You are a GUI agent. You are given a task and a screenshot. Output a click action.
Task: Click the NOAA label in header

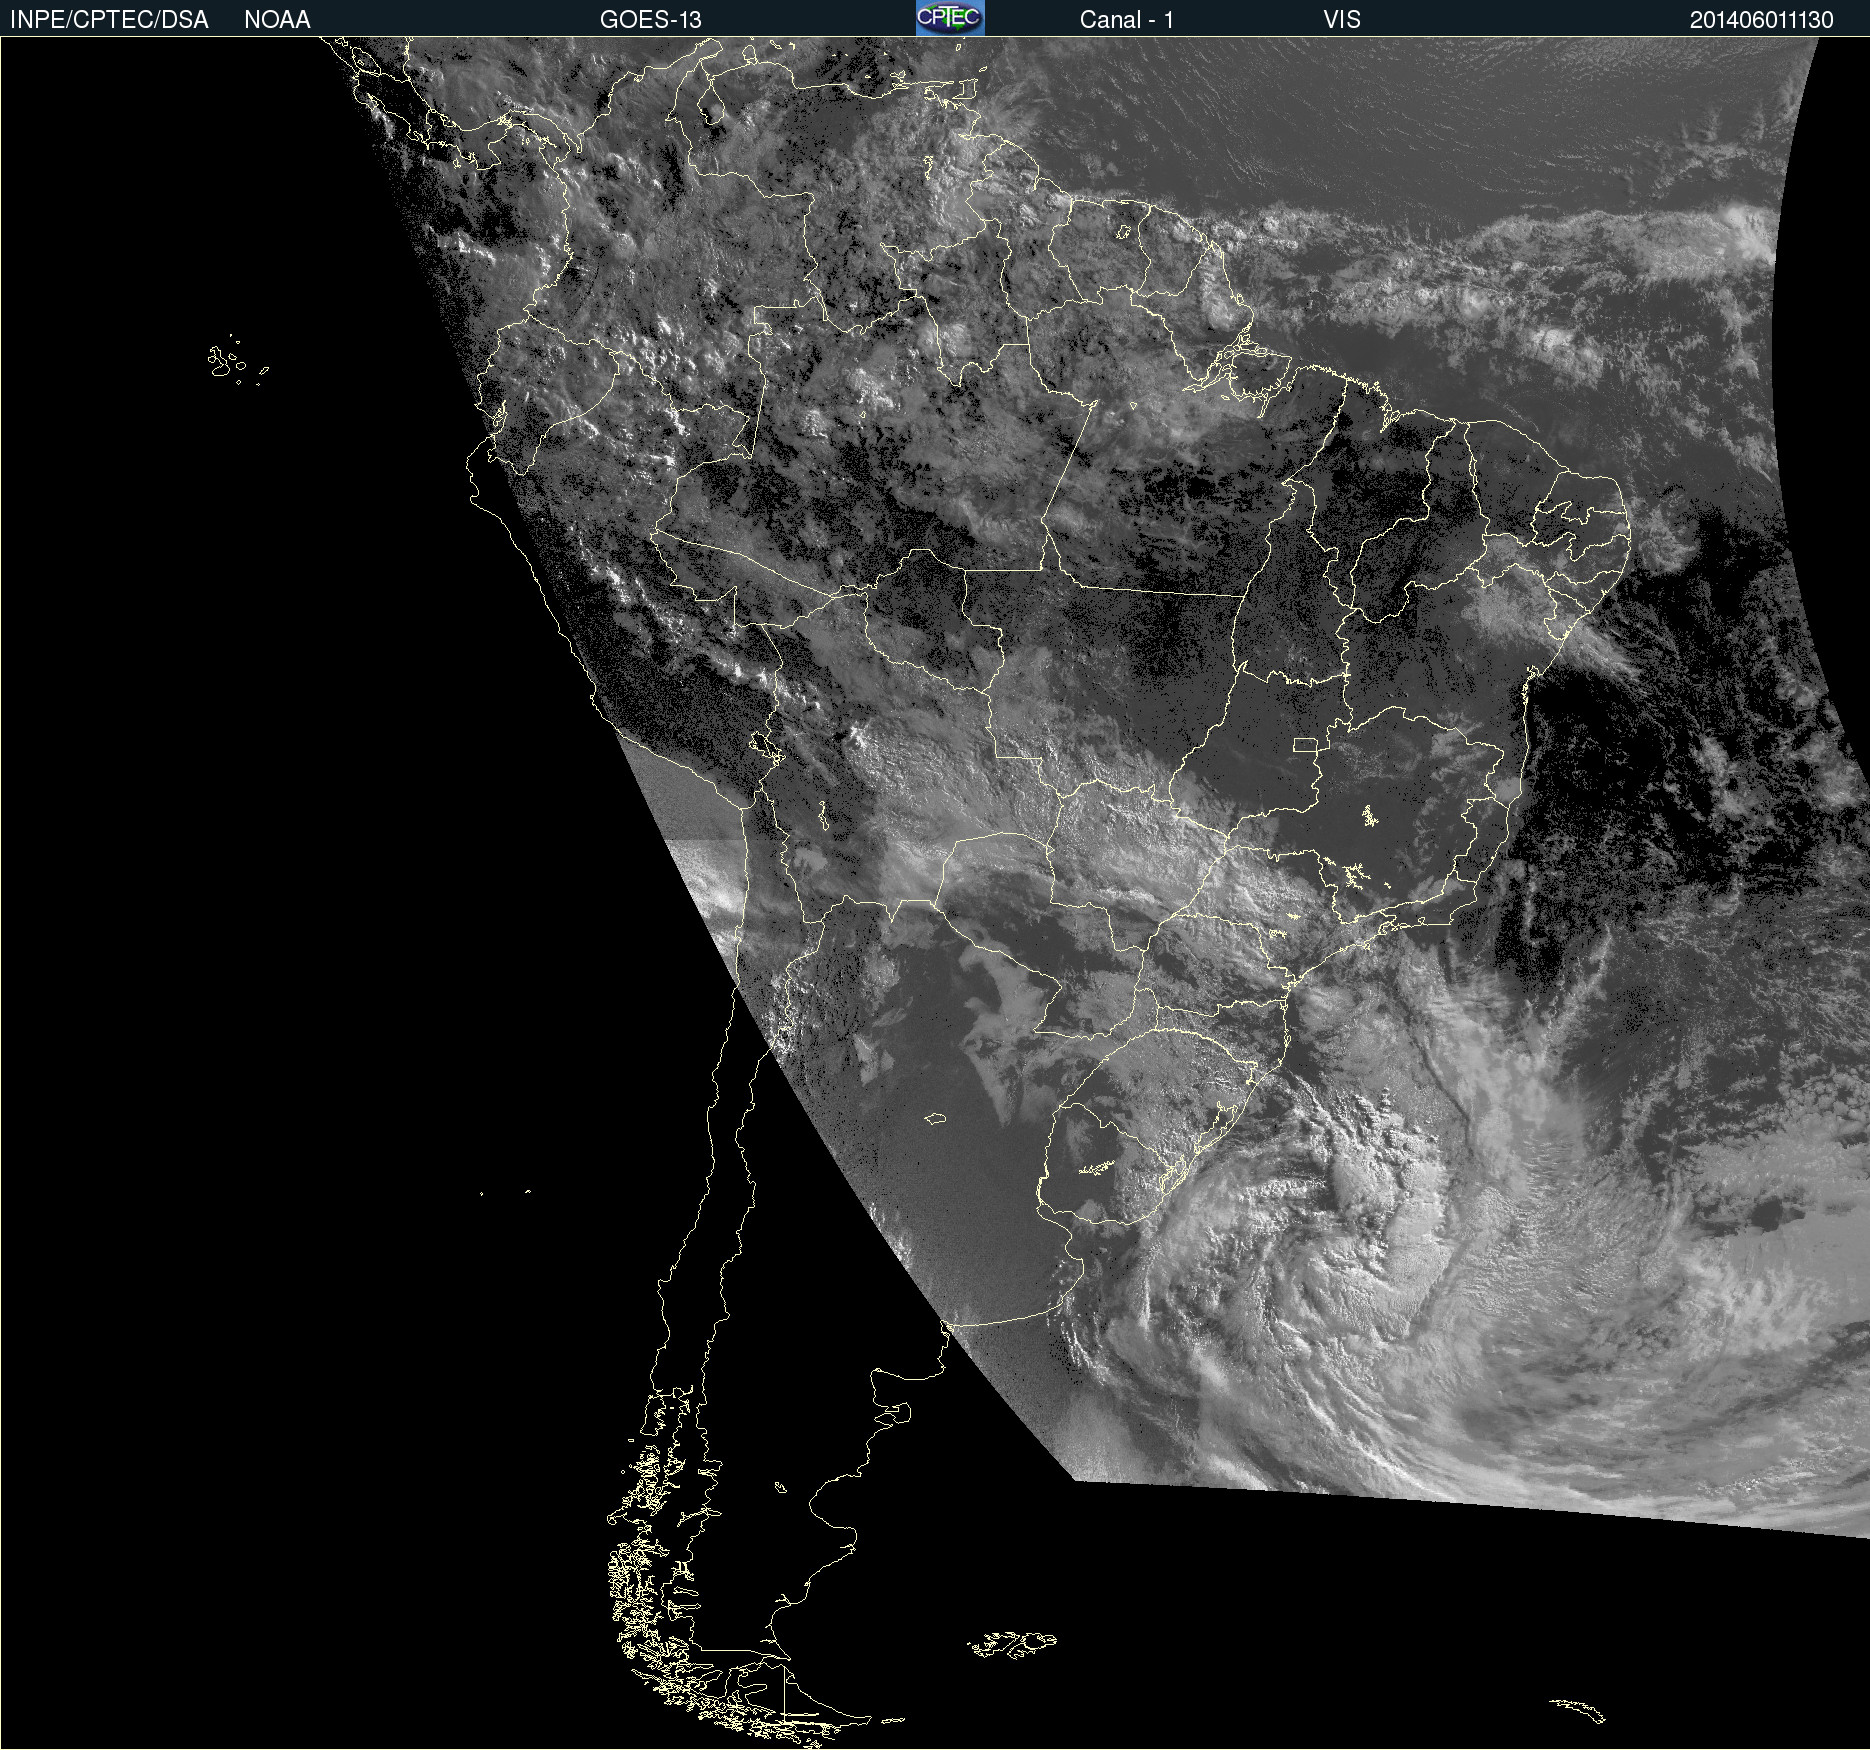(277, 20)
